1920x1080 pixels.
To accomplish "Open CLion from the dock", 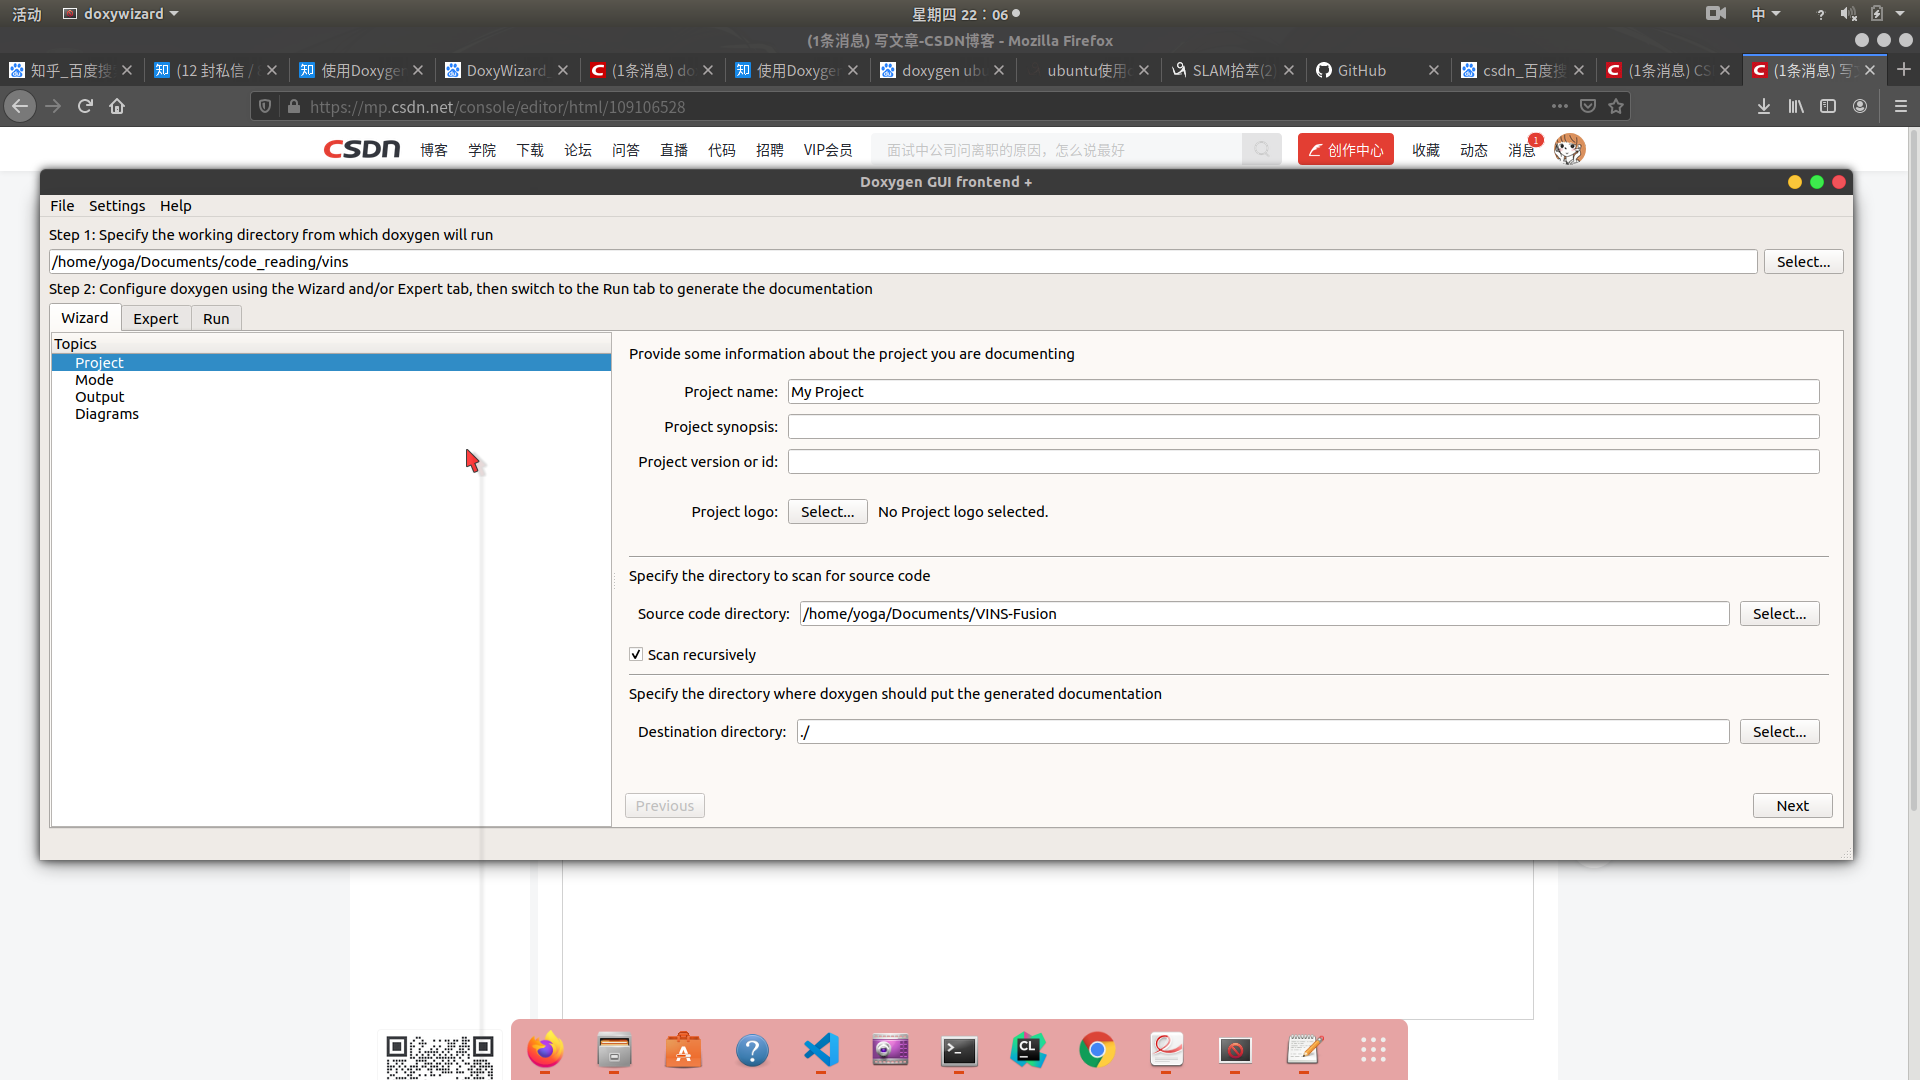I will pyautogui.click(x=1028, y=1050).
